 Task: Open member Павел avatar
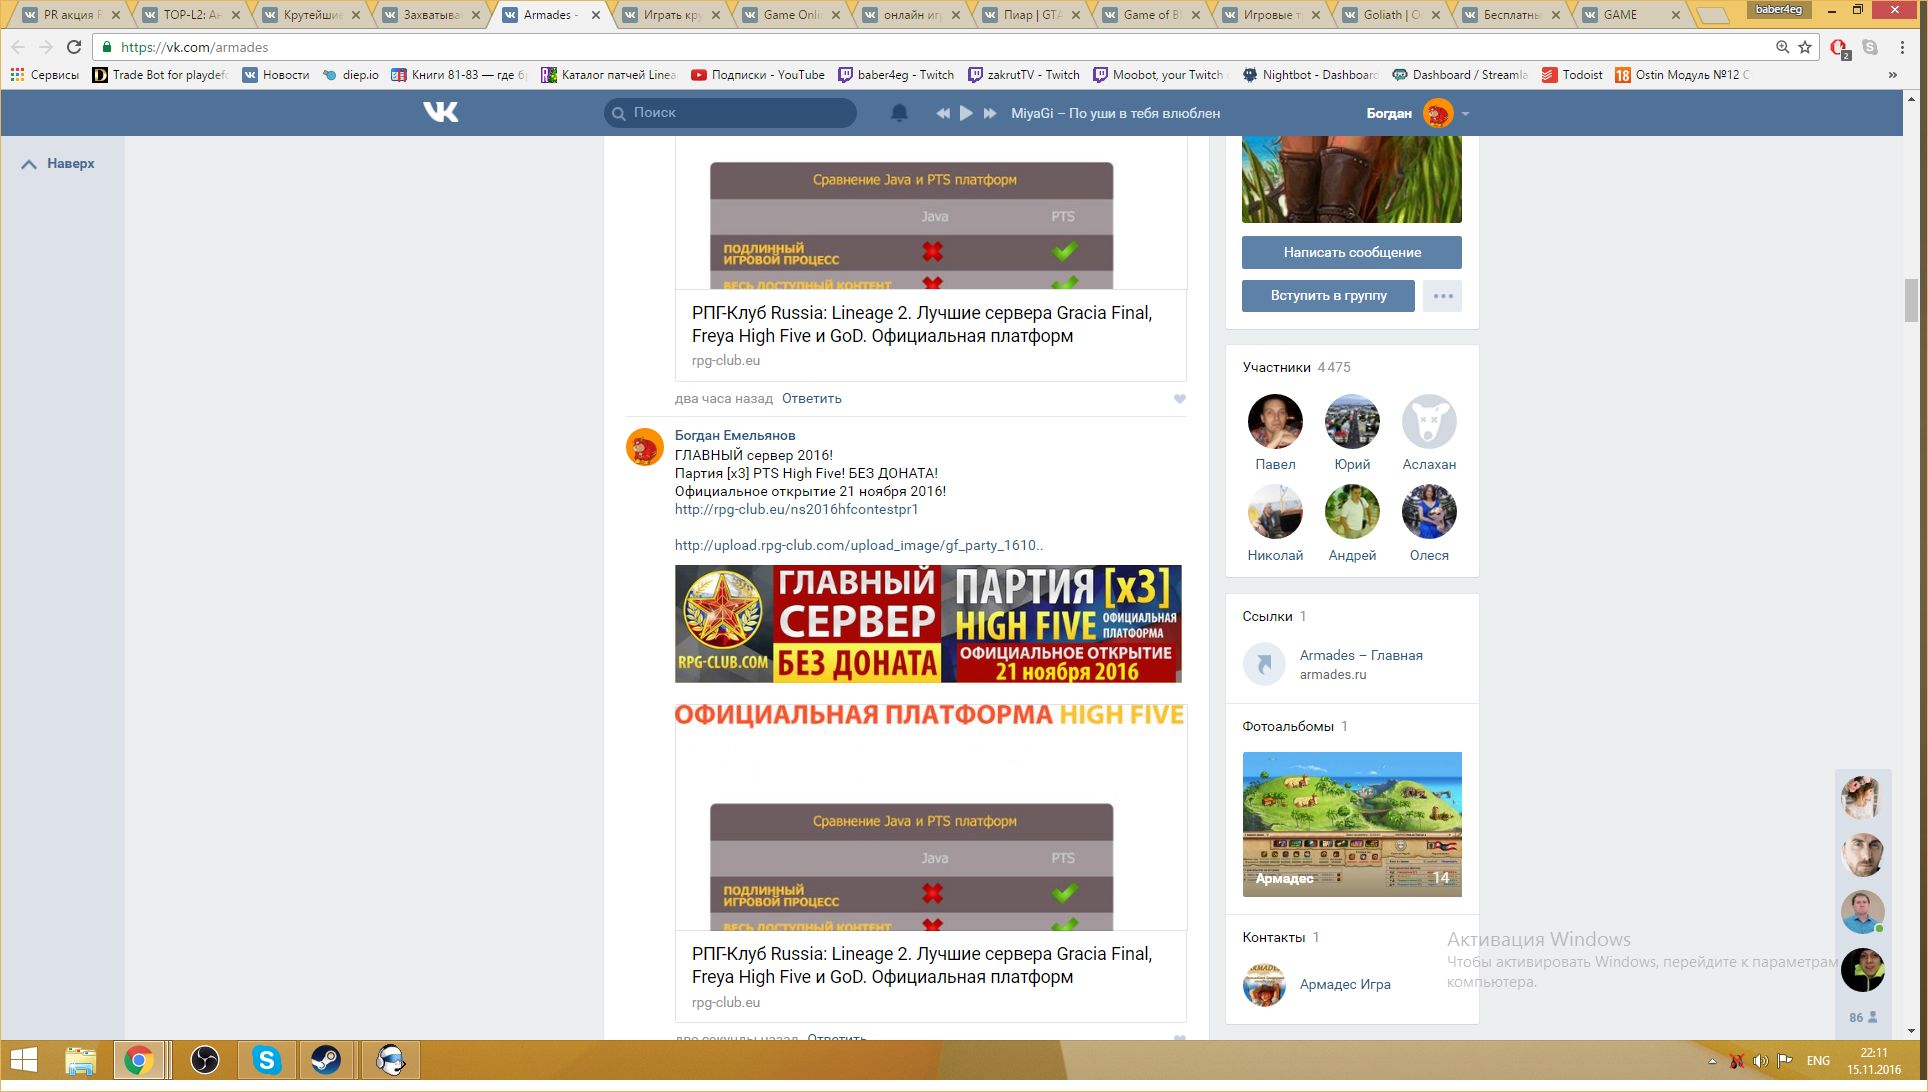(1275, 421)
